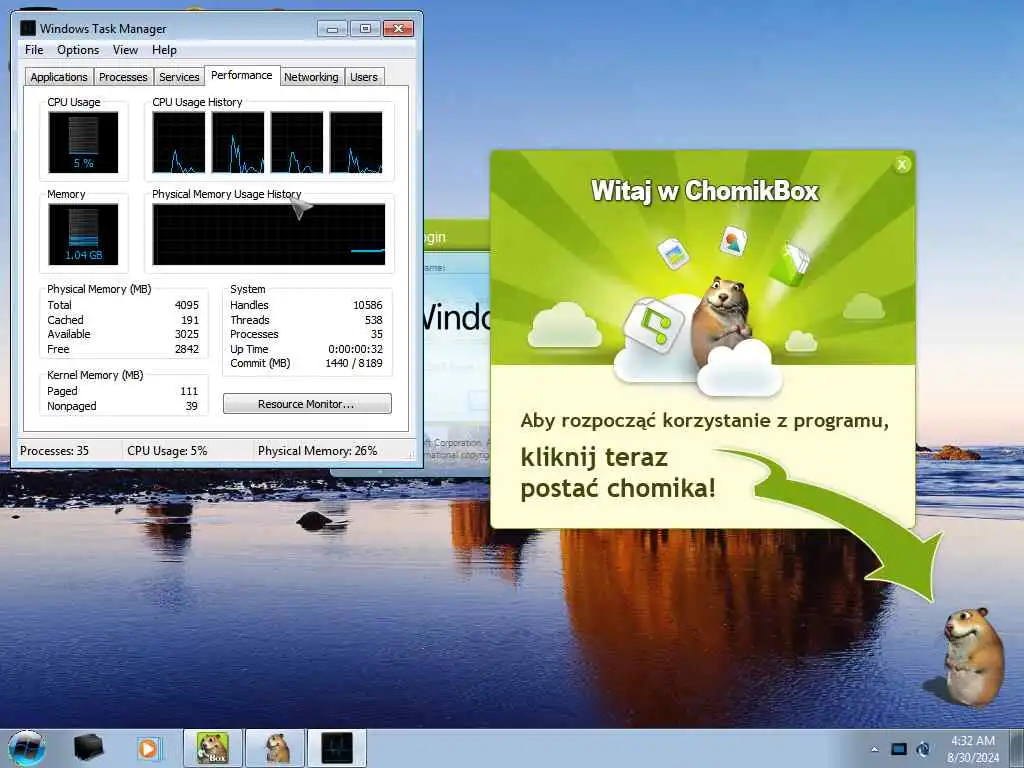Open the Options menu in Task Manager

pyautogui.click(x=78, y=50)
